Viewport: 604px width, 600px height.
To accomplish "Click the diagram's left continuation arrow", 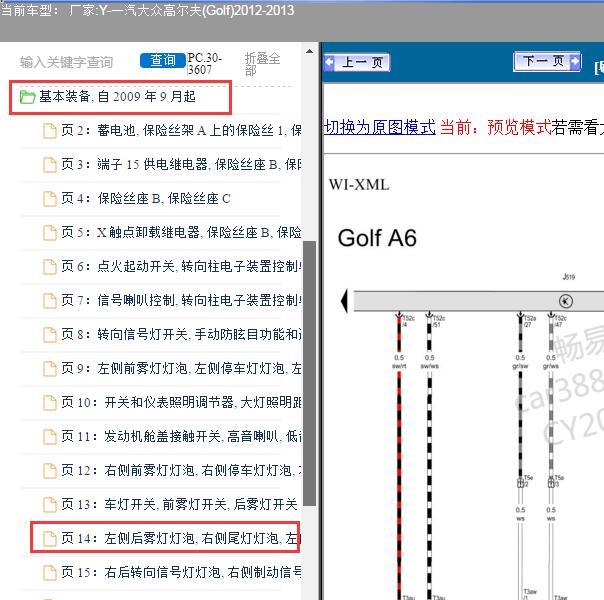I will pos(344,301).
